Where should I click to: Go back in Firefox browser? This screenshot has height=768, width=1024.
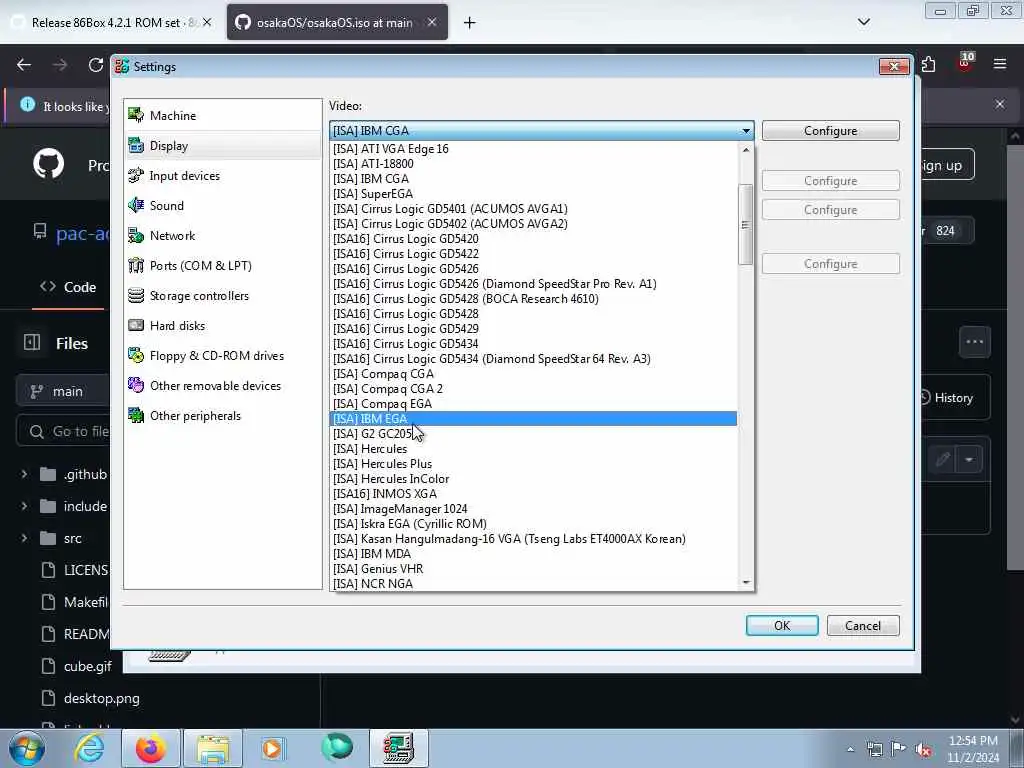24,65
